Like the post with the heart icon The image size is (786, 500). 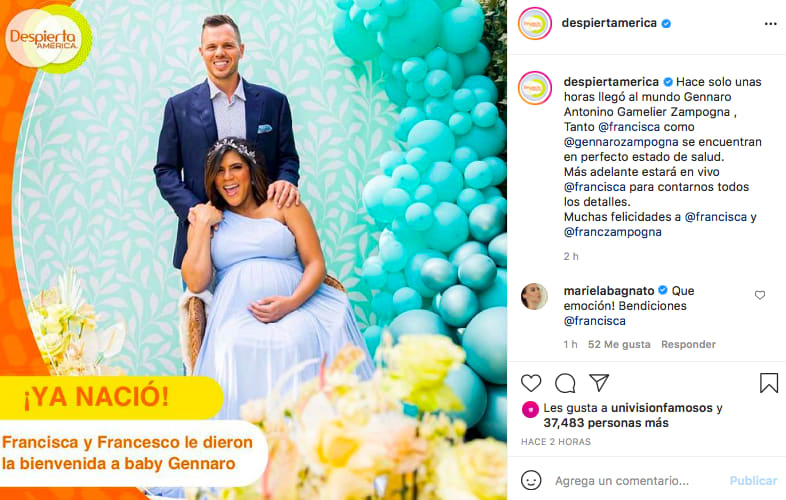coord(531,383)
